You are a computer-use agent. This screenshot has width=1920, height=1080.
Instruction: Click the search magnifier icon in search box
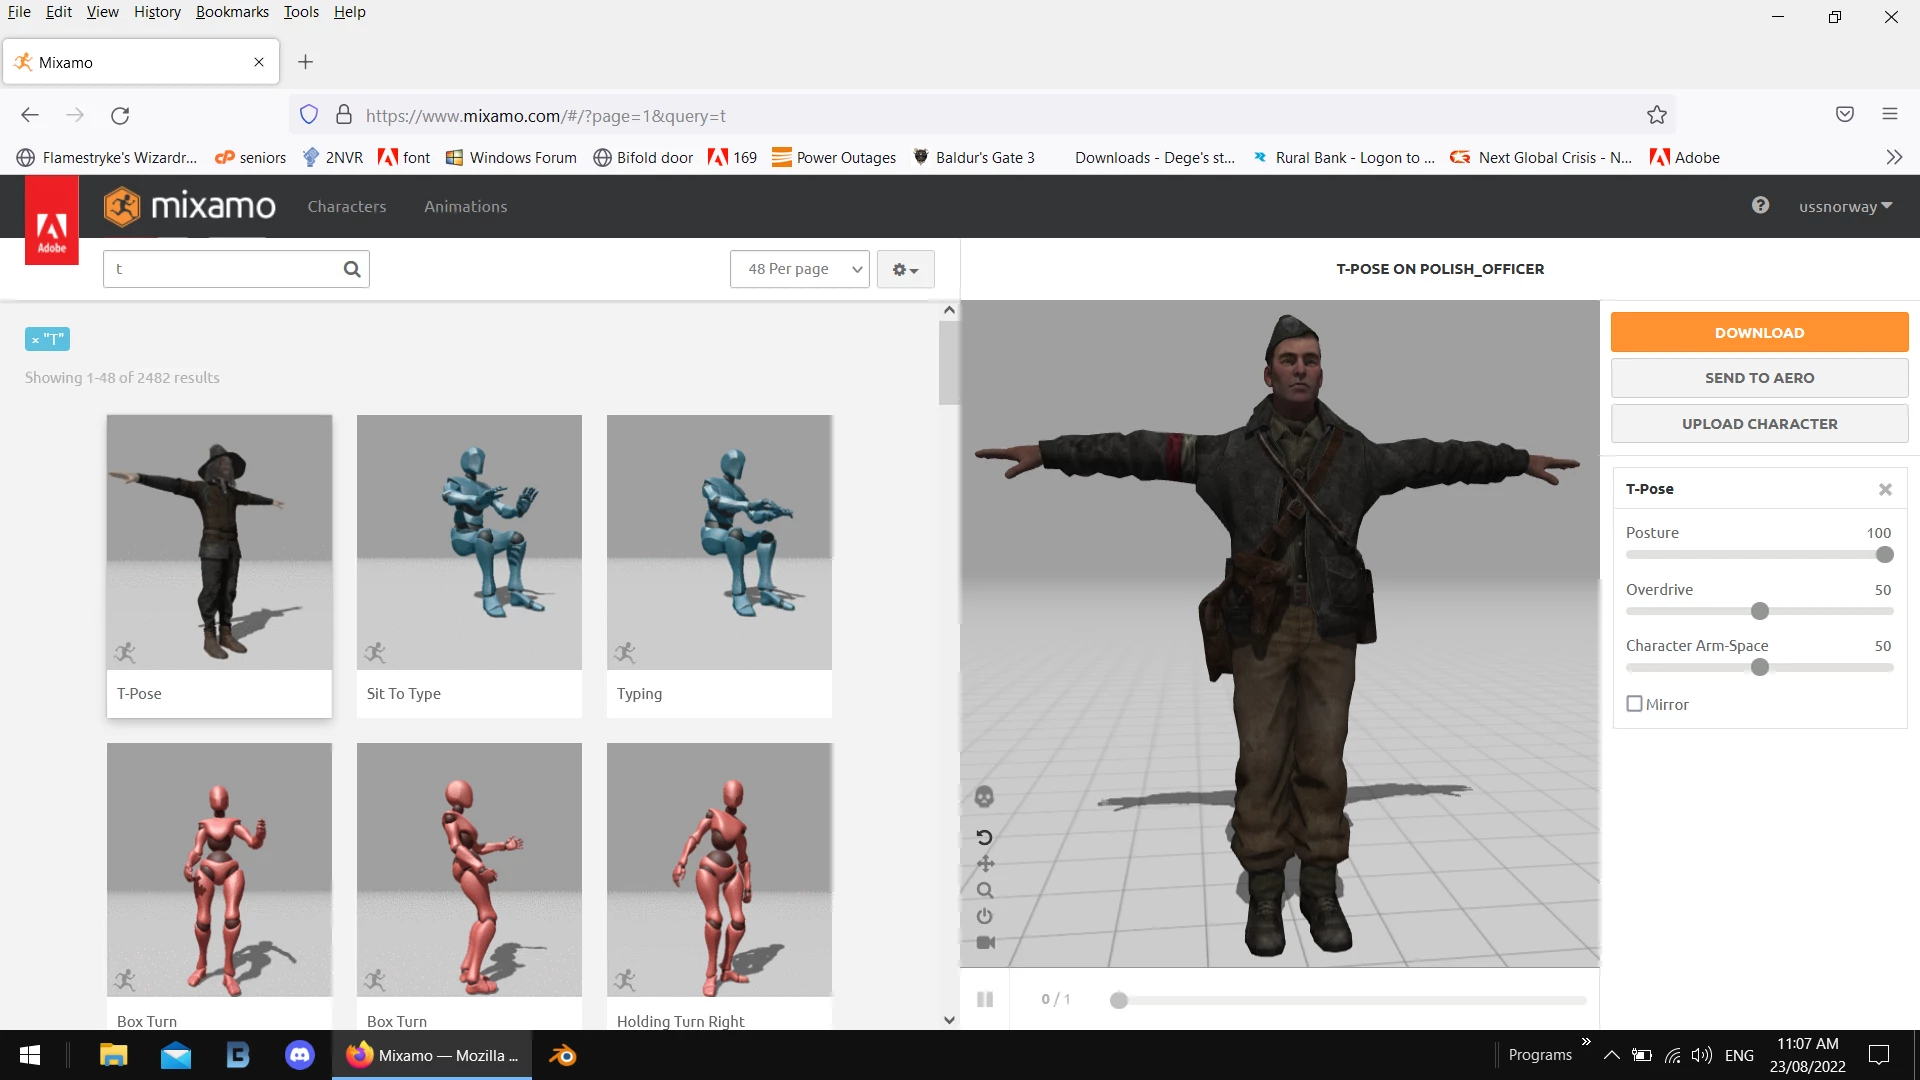point(352,269)
